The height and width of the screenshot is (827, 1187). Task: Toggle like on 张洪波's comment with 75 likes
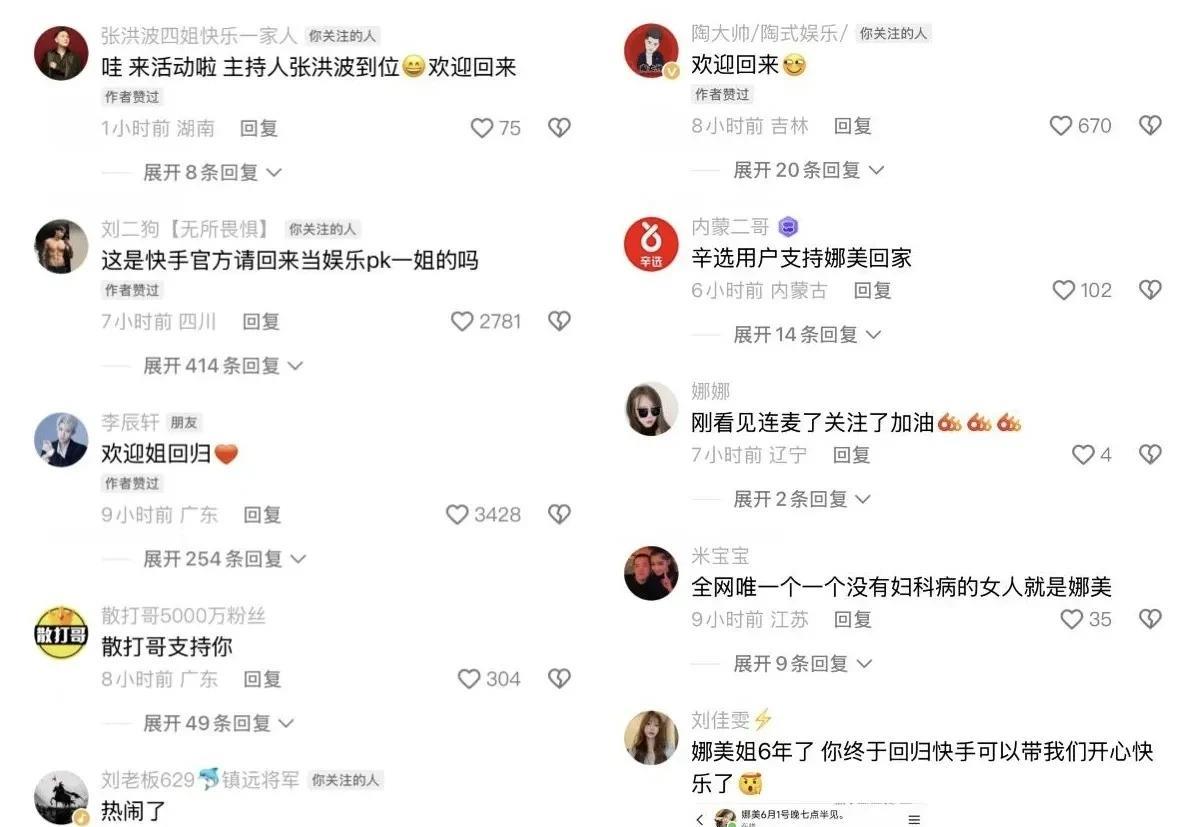pyautogui.click(x=481, y=127)
